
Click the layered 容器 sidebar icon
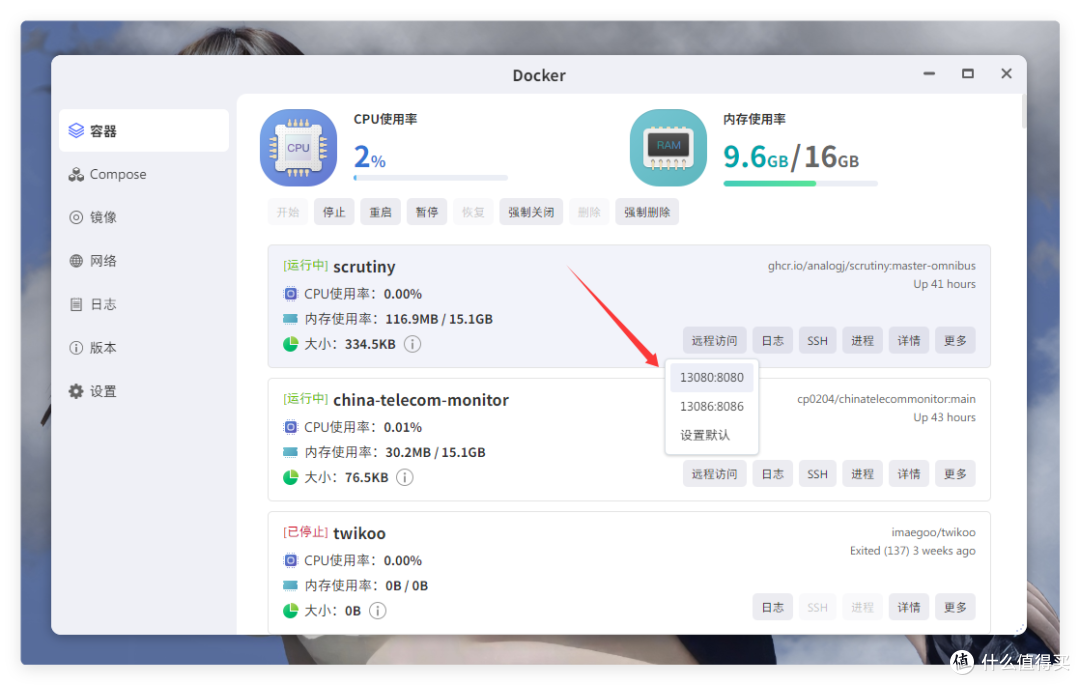76,131
